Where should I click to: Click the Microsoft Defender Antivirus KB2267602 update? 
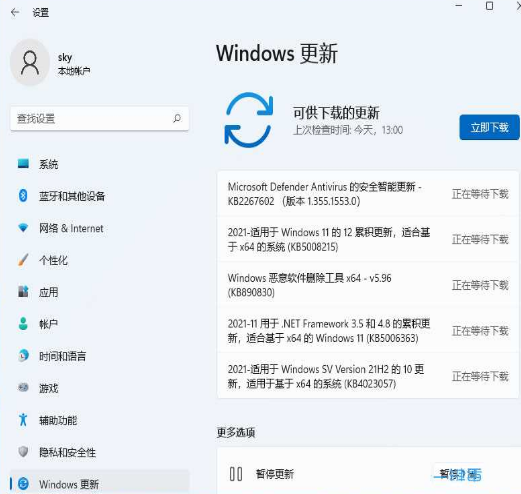368,194
